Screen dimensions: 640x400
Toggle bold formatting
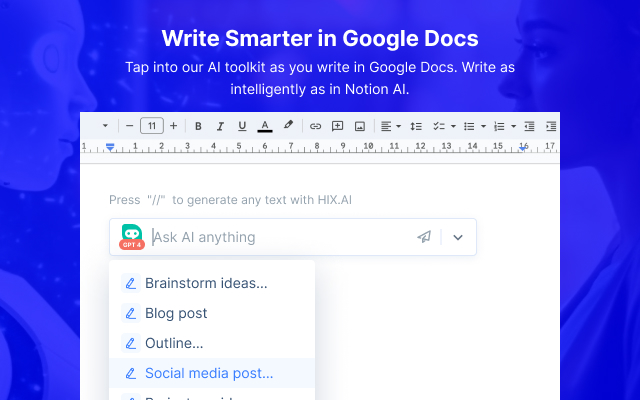click(198, 127)
